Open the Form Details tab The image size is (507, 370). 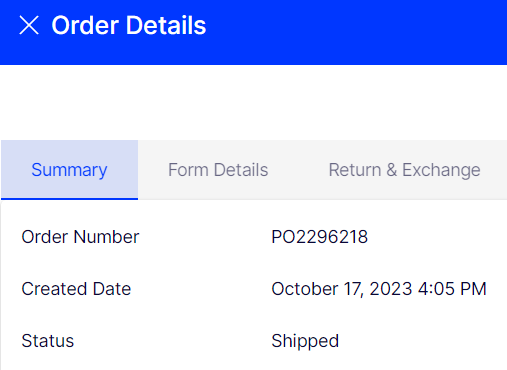coord(218,170)
